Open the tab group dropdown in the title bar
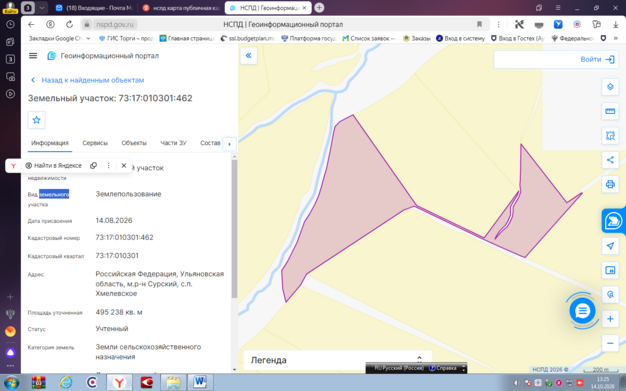This screenshot has height=391, width=626. tap(42, 8)
